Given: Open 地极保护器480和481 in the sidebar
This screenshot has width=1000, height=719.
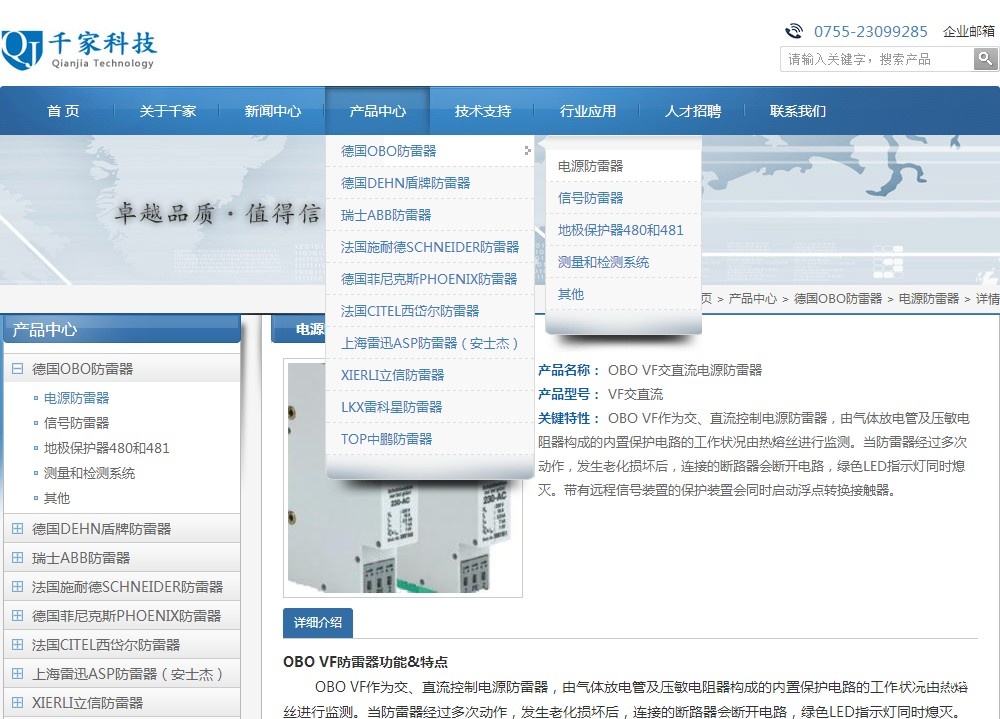Looking at the screenshot, I should 107,448.
